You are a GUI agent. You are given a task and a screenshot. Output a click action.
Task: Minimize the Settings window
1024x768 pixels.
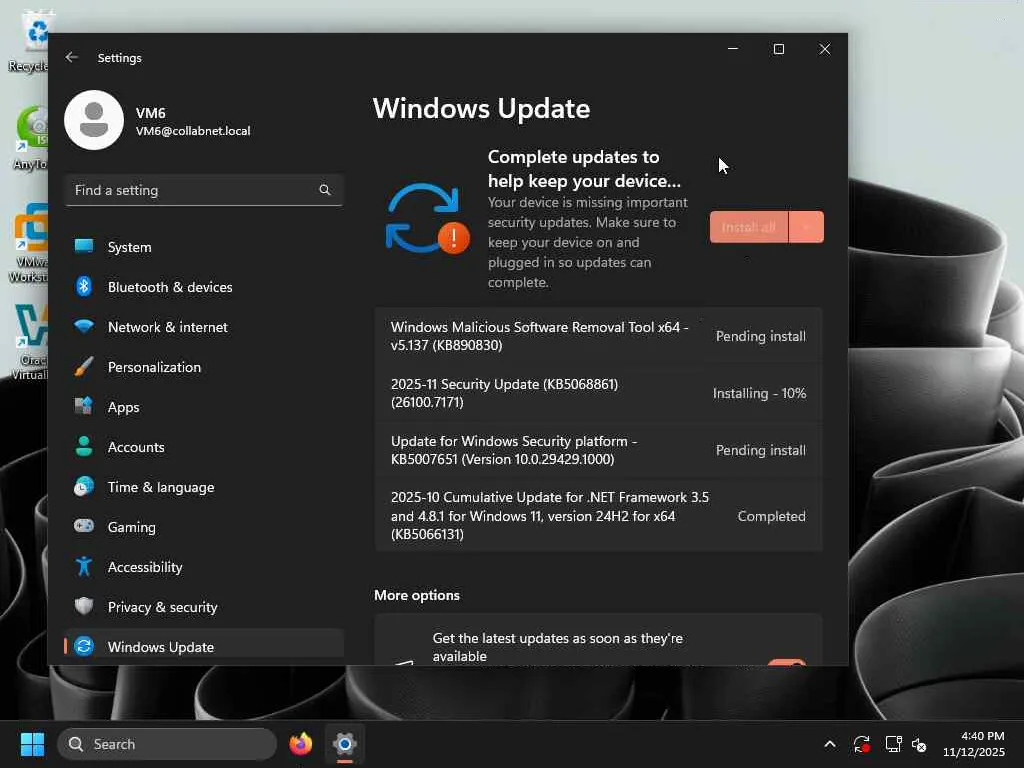(x=733, y=49)
